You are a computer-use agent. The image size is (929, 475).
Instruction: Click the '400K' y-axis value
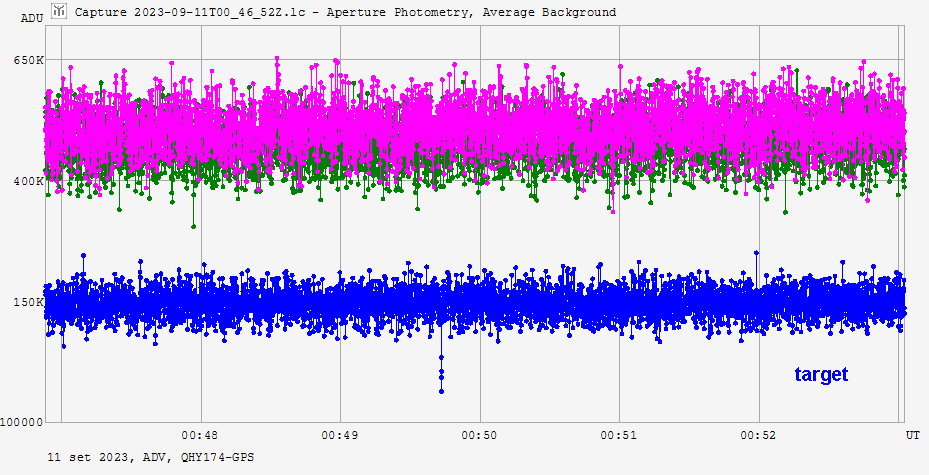[x=29, y=181]
